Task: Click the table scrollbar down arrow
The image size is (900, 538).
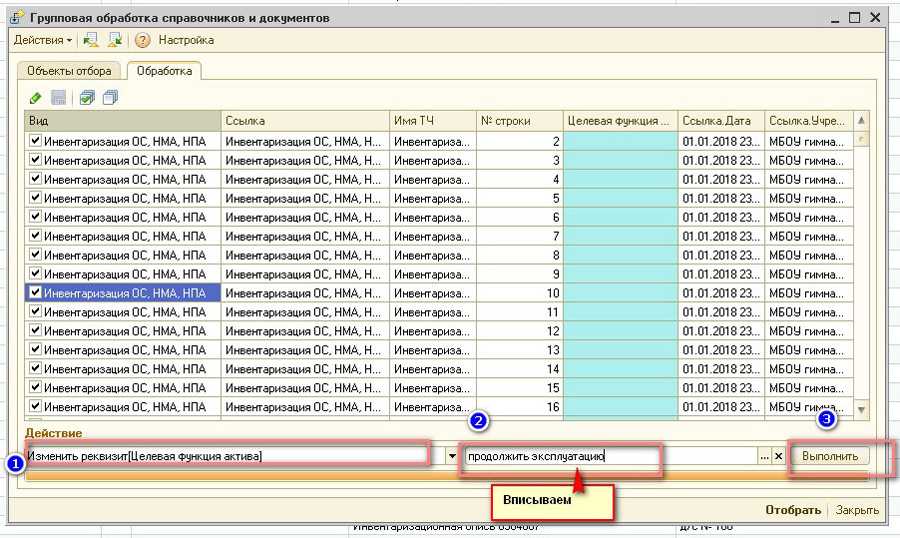Action: 861,409
